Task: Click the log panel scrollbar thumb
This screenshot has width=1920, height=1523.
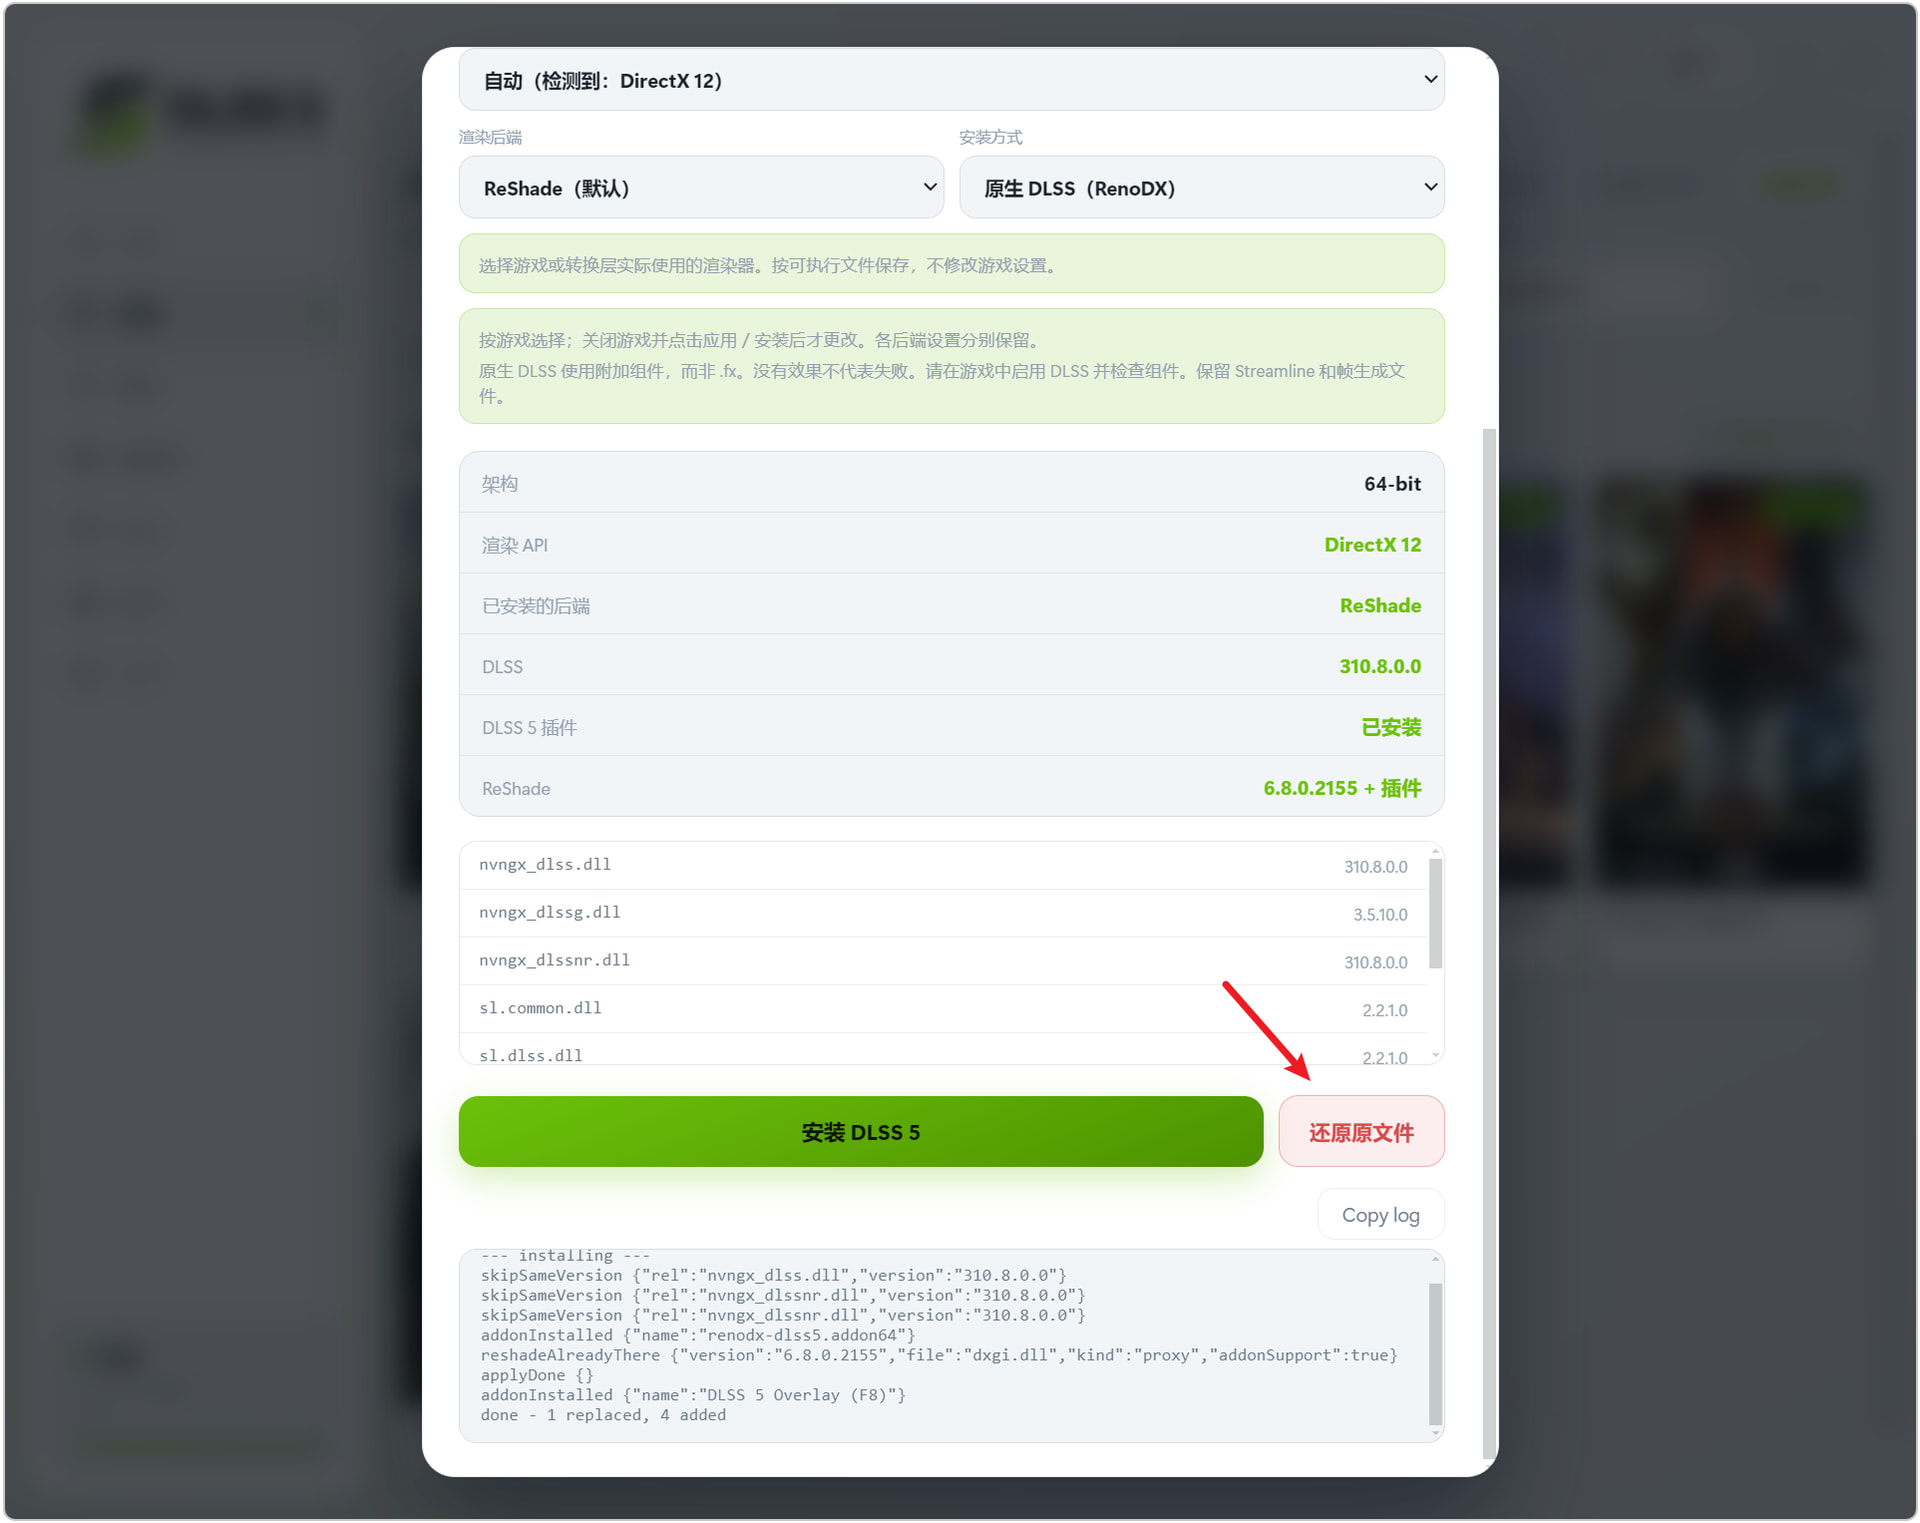Action: (1435, 1354)
